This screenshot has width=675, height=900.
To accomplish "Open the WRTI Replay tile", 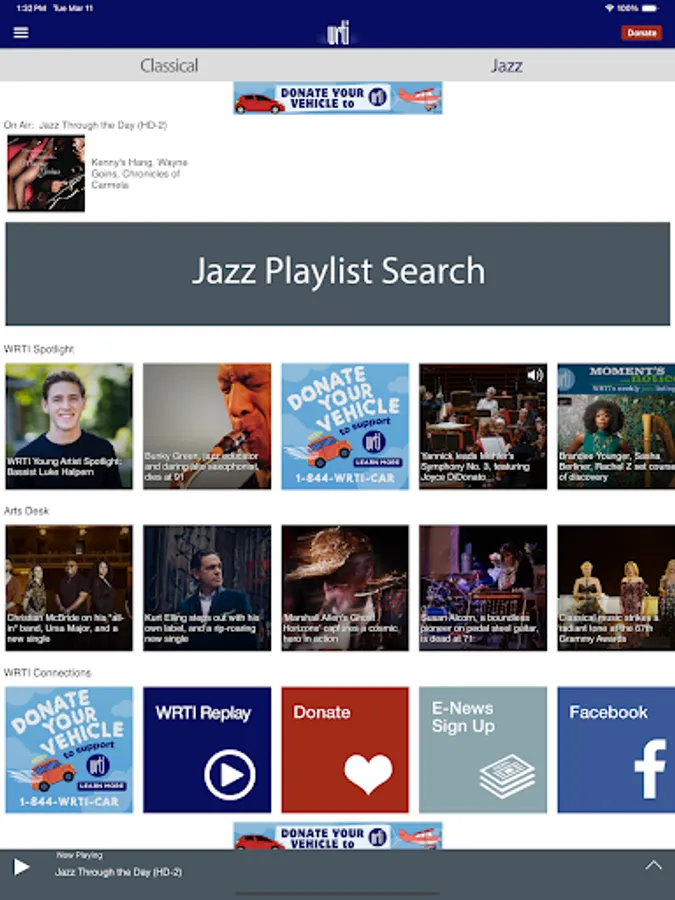I will 207,750.
